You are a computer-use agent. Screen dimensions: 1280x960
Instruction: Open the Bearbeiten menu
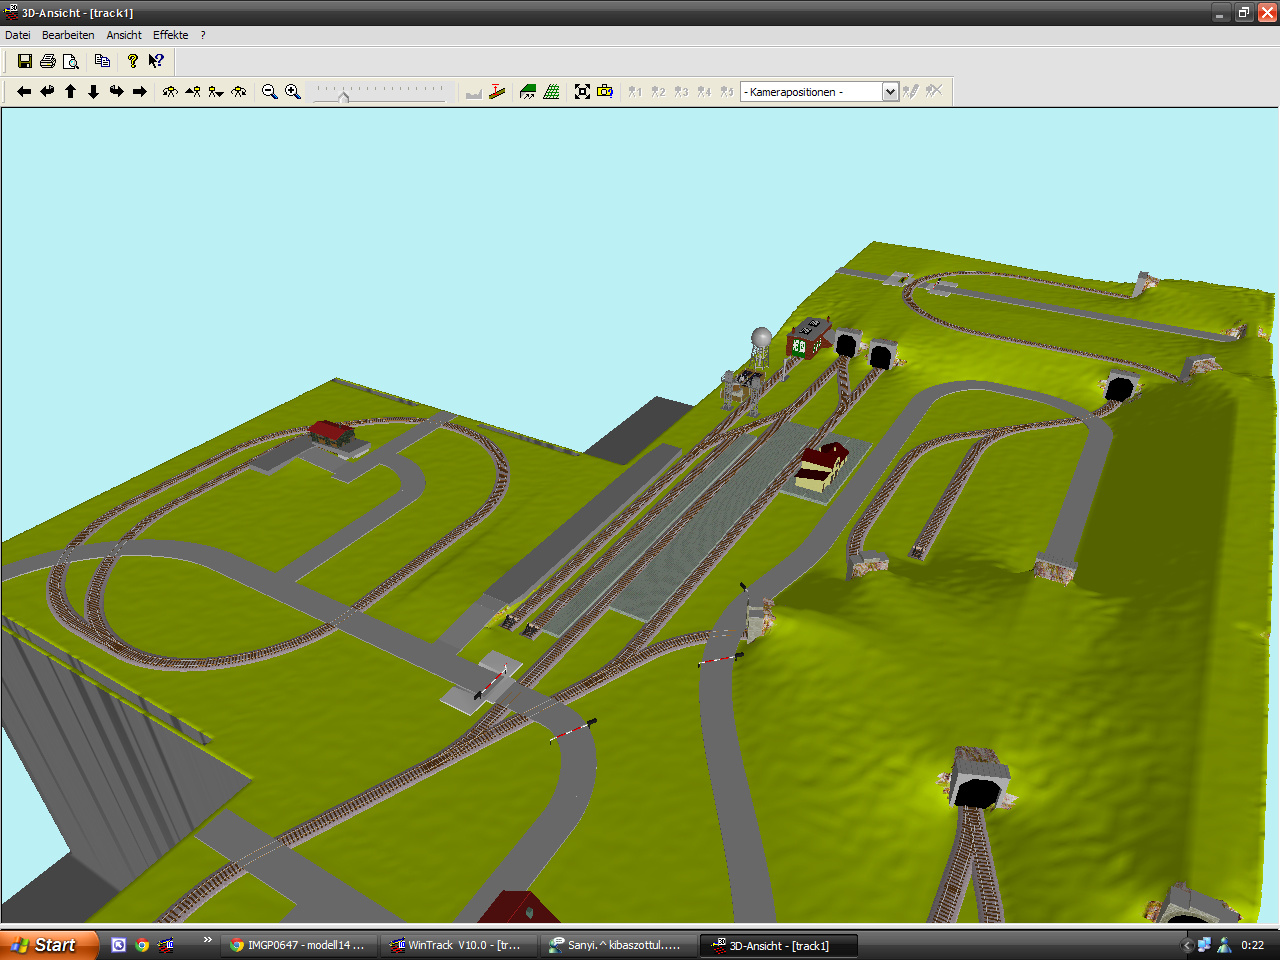pos(68,35)
